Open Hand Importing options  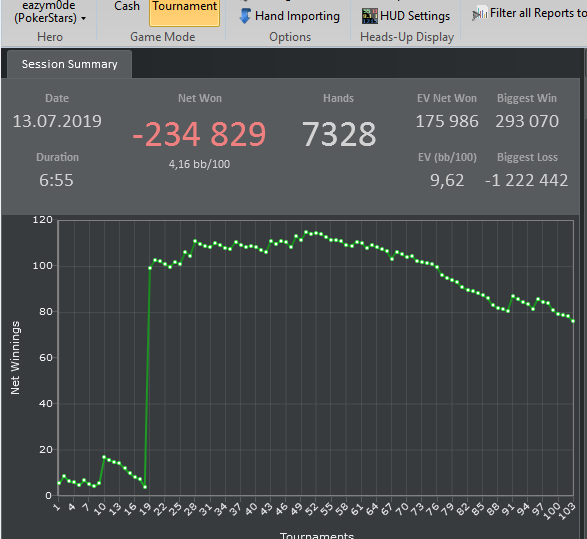pos(290,16)
